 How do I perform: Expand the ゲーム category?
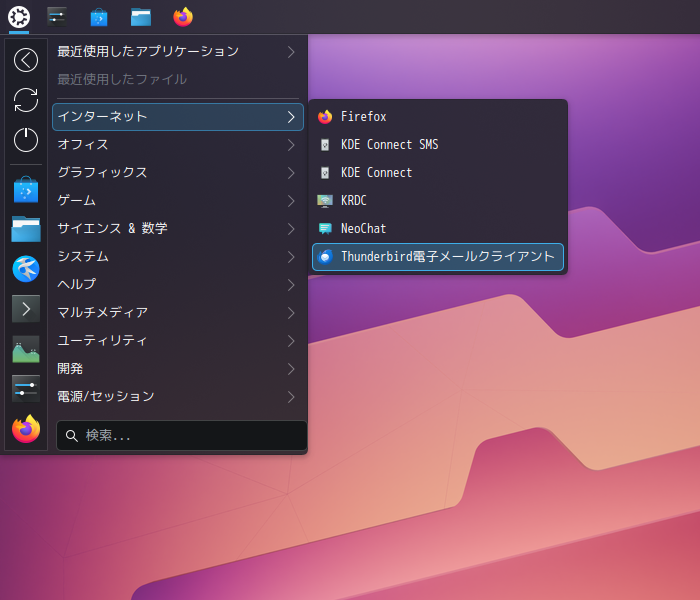point(178,201)
